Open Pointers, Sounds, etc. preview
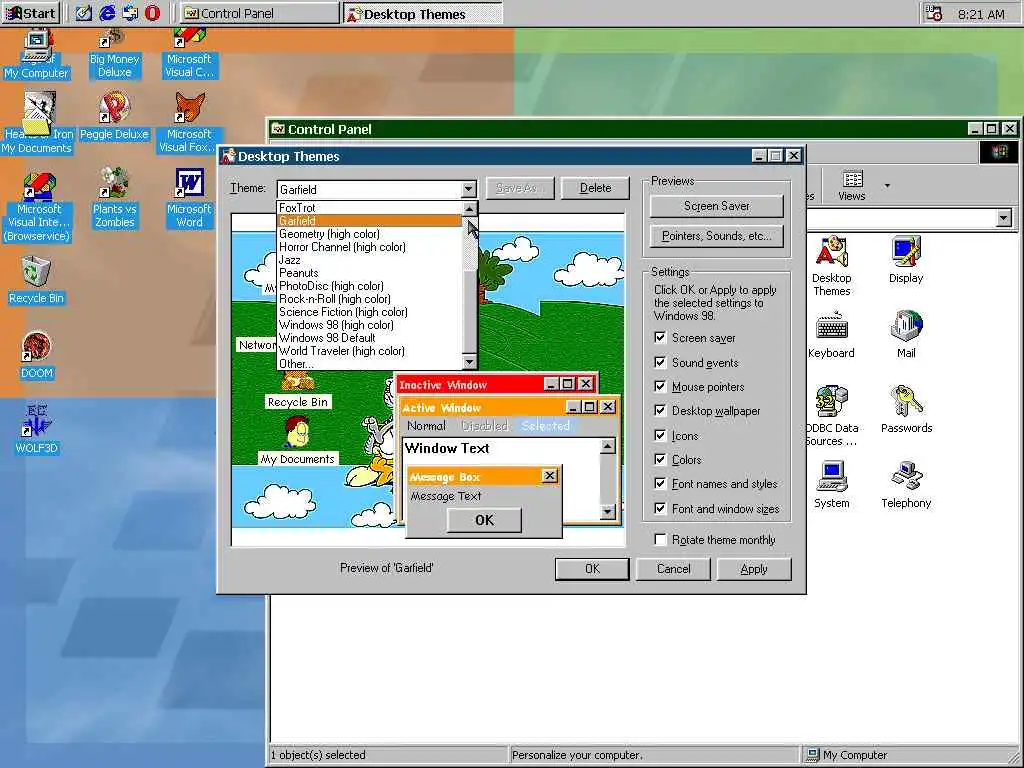 (x=716, y=236)
